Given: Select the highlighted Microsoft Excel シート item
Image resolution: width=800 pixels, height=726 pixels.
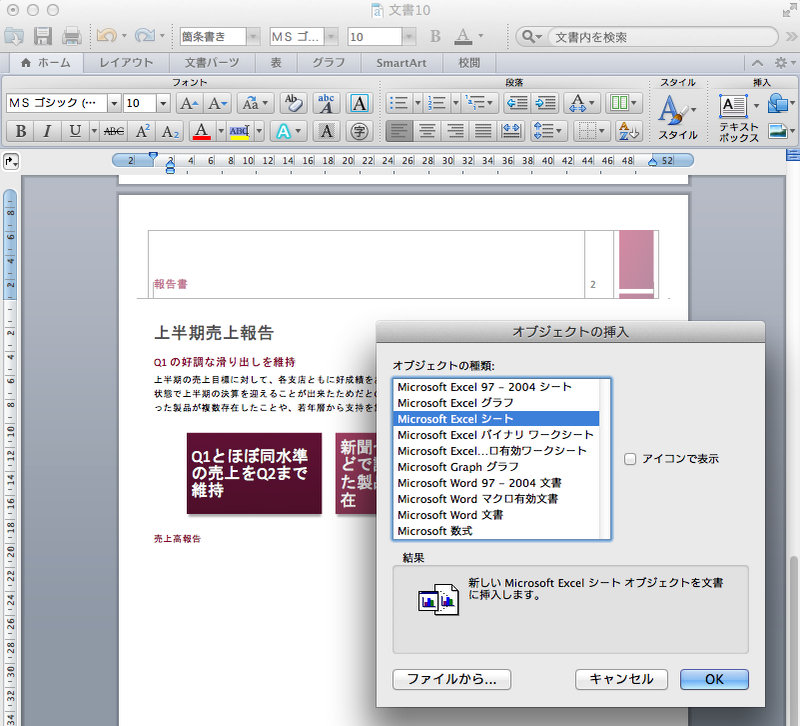Looking at the screenshot, I should coord(496,419).
